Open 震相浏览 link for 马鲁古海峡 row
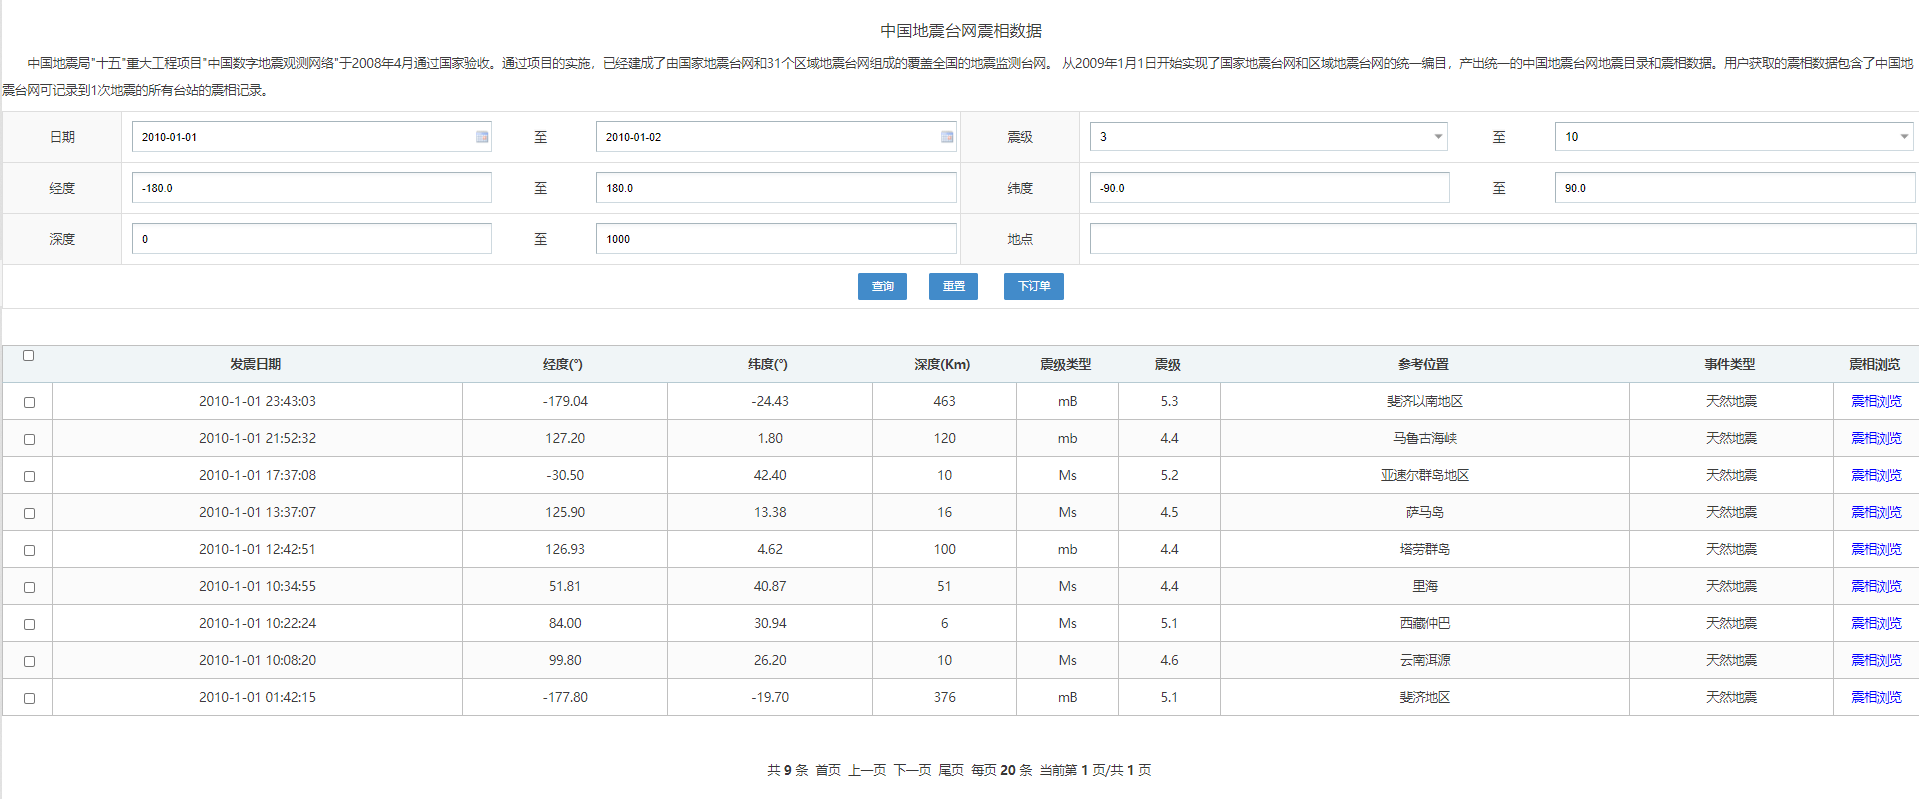 pos(1876,438)
